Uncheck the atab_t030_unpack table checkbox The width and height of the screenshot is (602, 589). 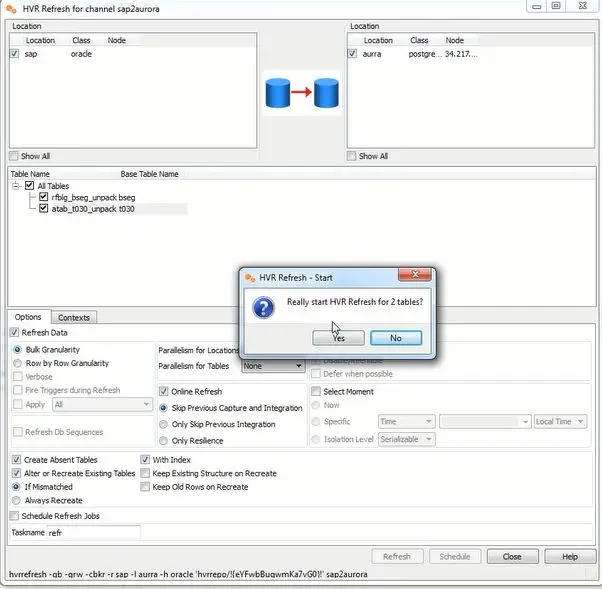[43, 208]
